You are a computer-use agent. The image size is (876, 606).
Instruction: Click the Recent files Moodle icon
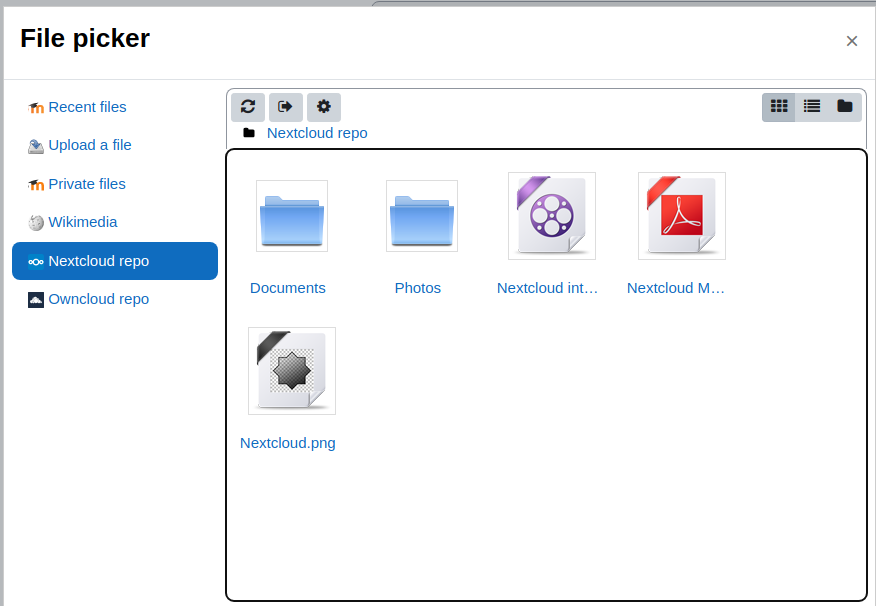point(36,107)
